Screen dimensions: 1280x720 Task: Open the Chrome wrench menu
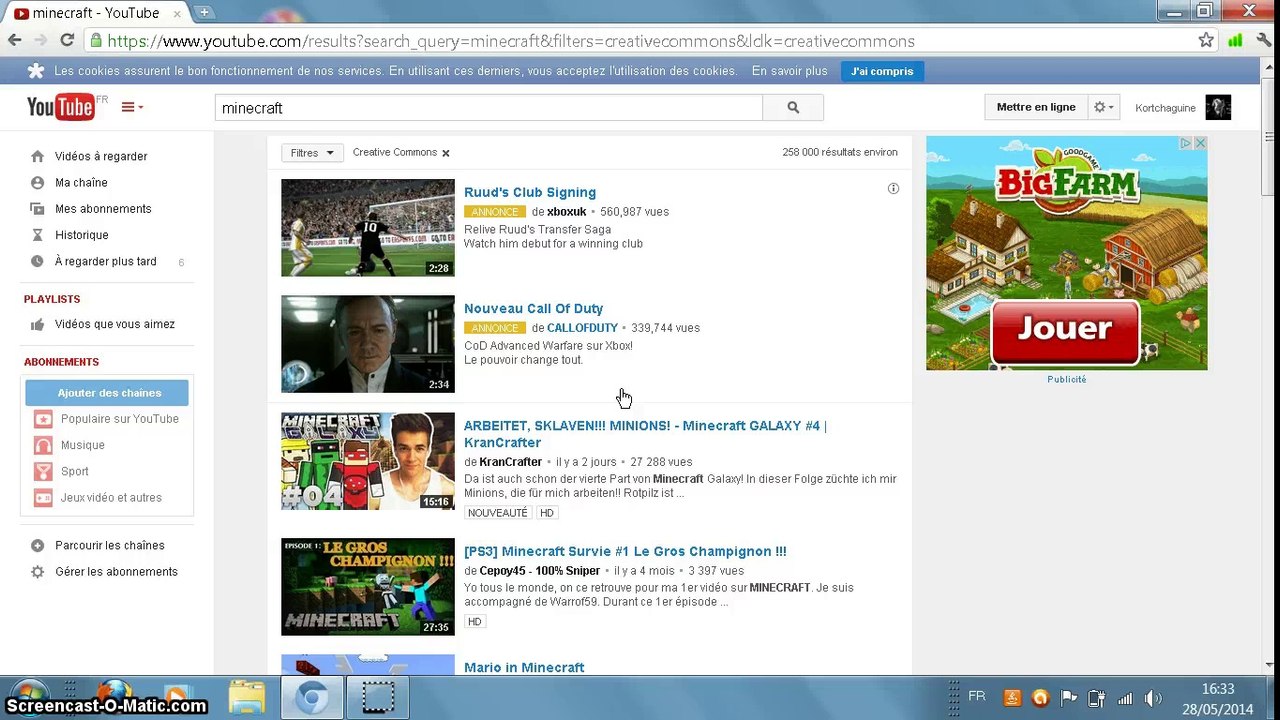[x=1263, y=41]
